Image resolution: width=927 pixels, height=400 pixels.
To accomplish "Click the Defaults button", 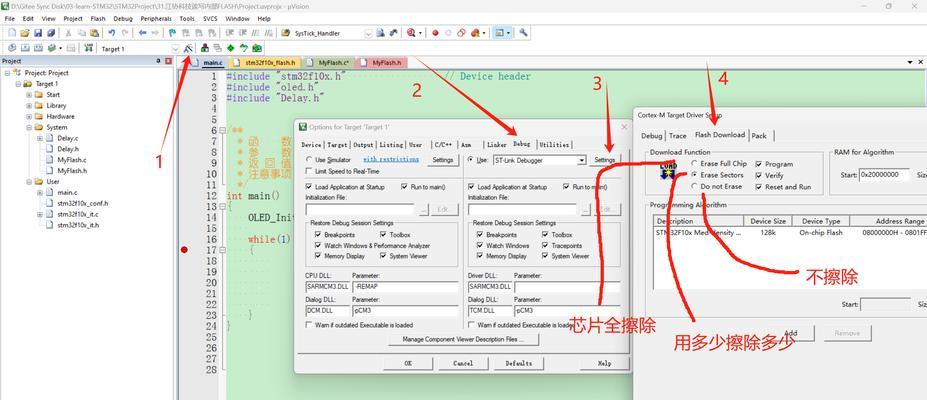I will pos(518,363).
